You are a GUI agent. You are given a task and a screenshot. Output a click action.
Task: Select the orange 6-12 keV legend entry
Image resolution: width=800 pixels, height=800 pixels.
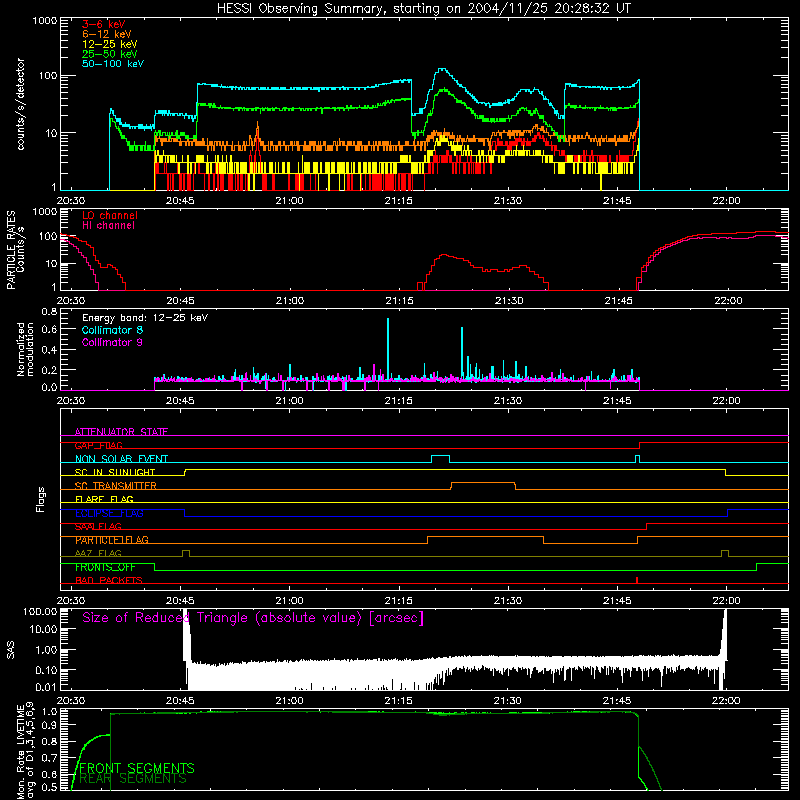coord(107,34)
